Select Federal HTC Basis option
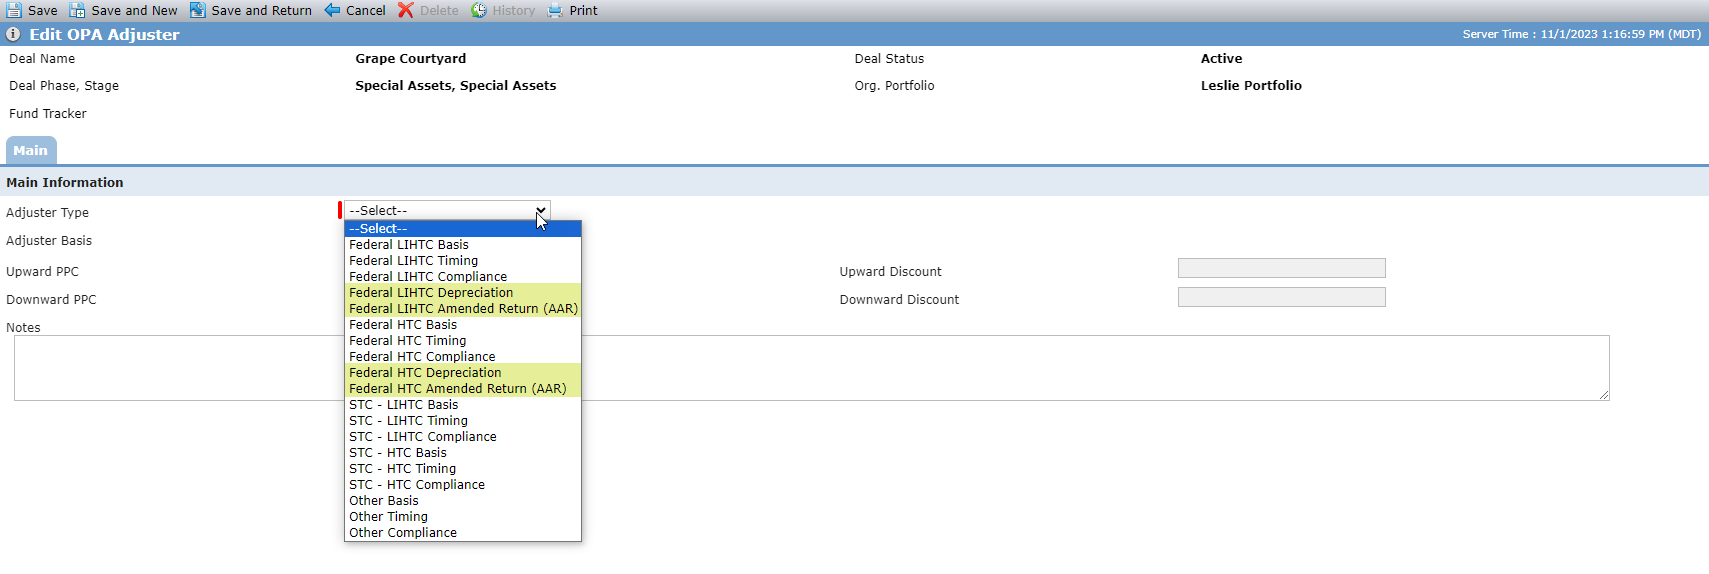Image resolution: width=1709 pixels, height=574 pixels. (463, 325)
